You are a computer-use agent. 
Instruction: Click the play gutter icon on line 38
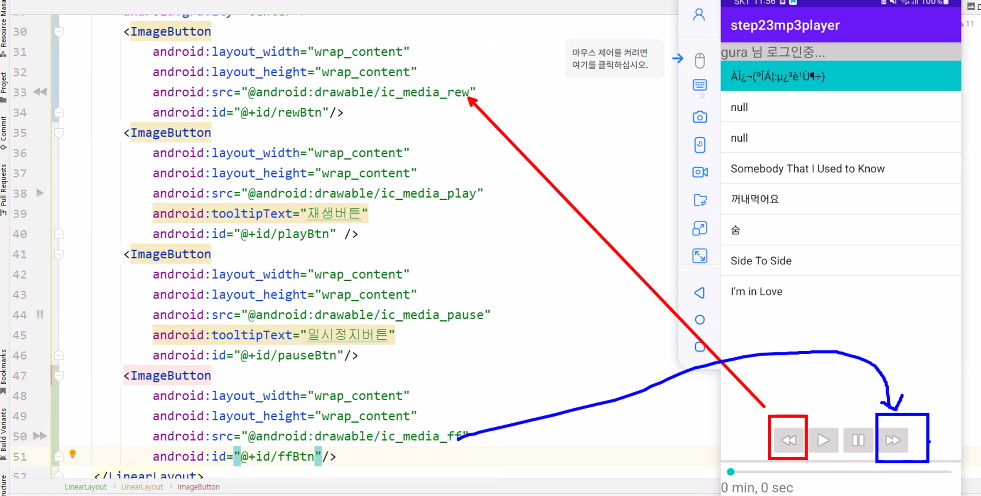click(x=40, y=193)
